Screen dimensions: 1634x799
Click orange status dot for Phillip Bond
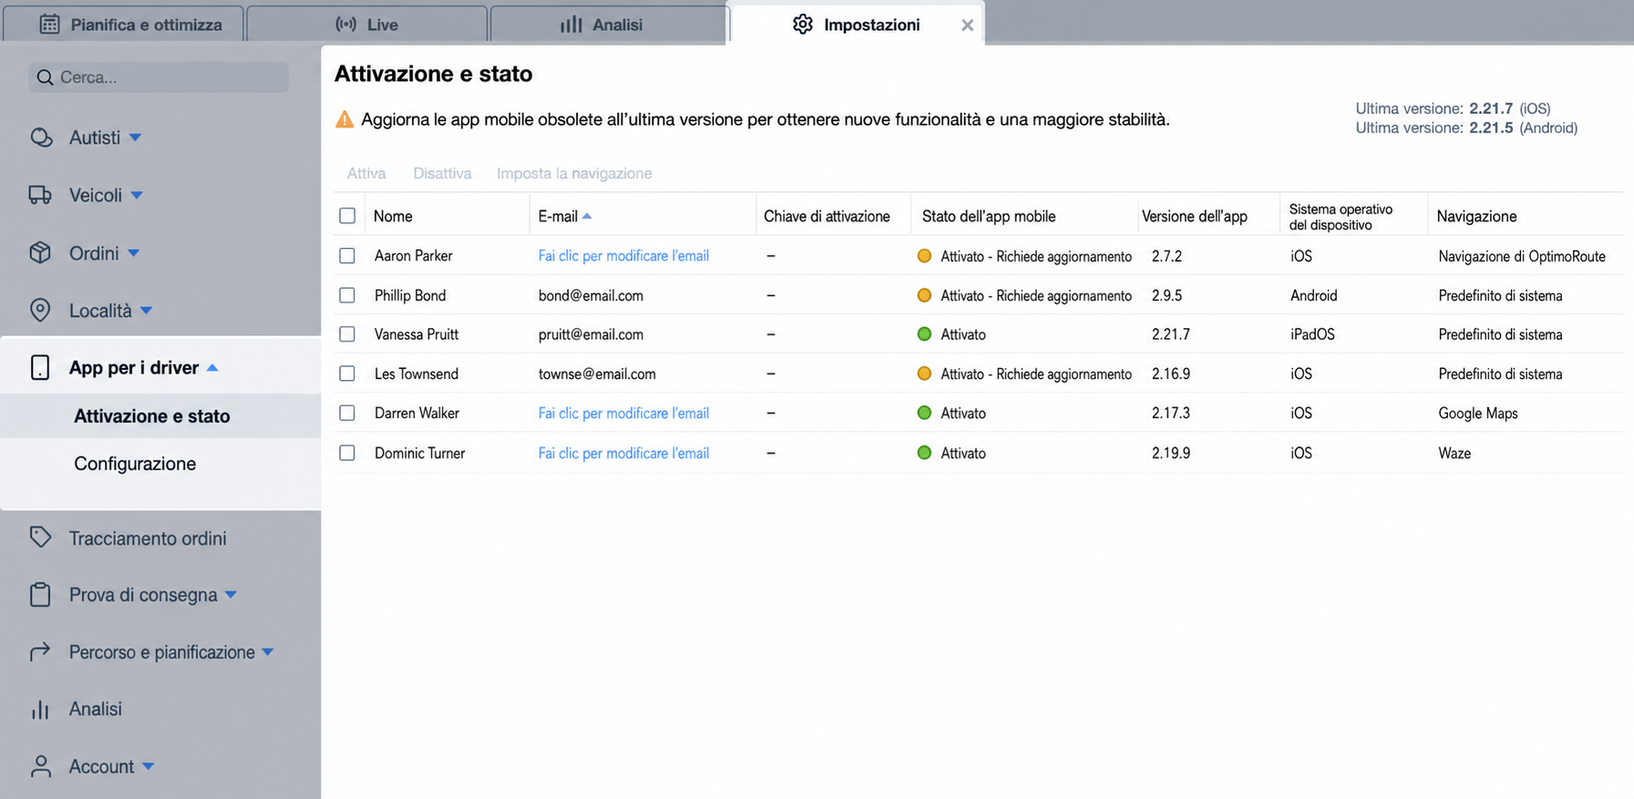(x=924, y=295)
